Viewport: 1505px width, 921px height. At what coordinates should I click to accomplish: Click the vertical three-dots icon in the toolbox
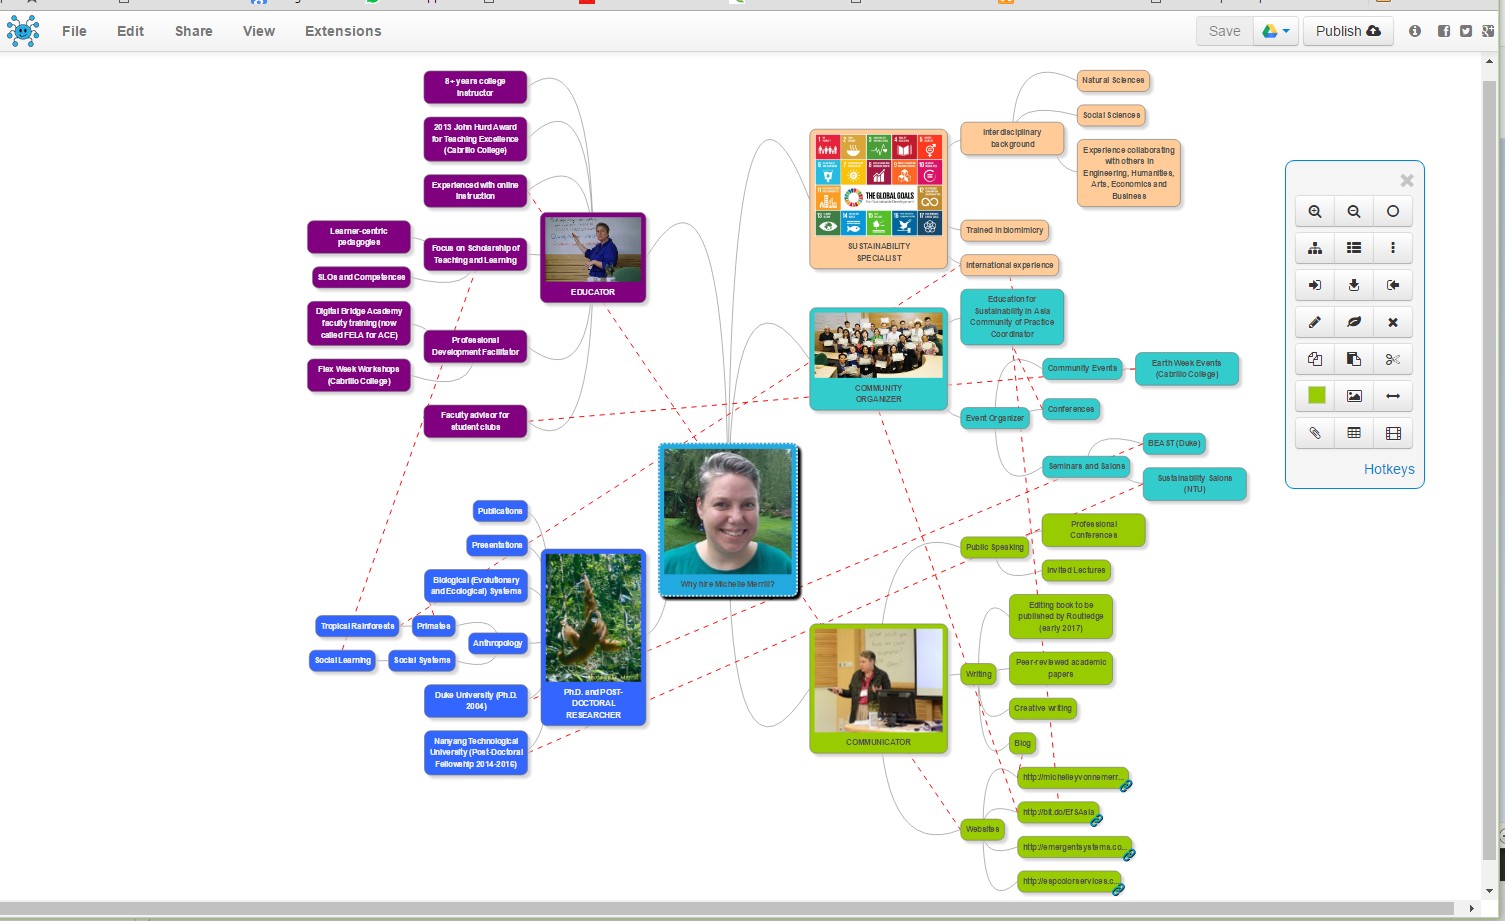click(1393, 248)
